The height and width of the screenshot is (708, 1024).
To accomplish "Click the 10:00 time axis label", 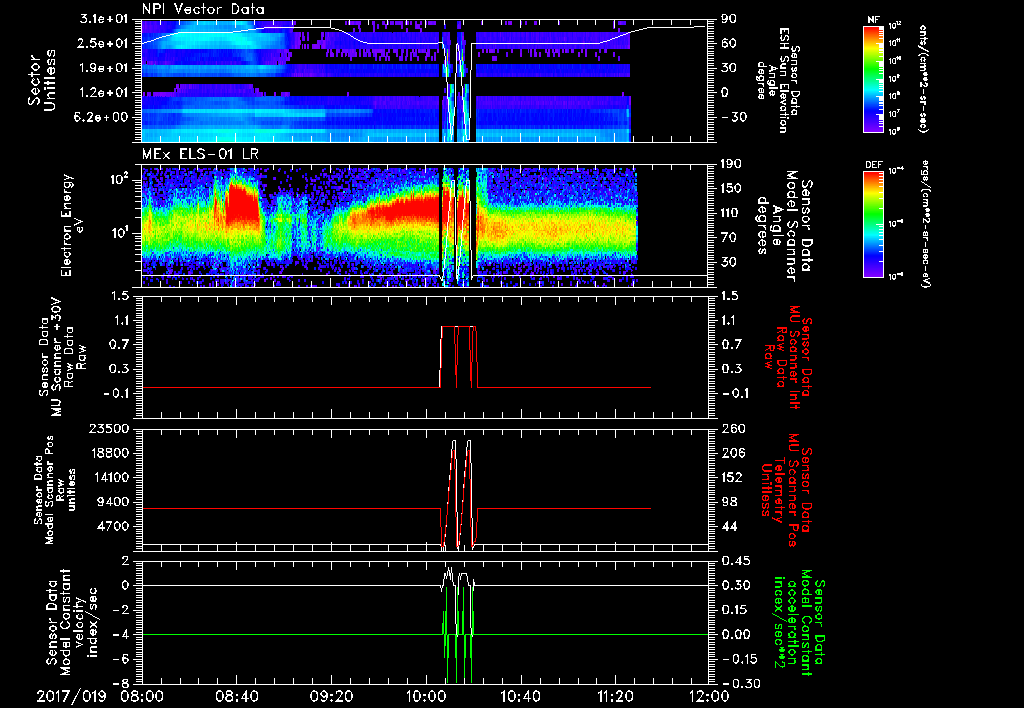I will 426,695.
